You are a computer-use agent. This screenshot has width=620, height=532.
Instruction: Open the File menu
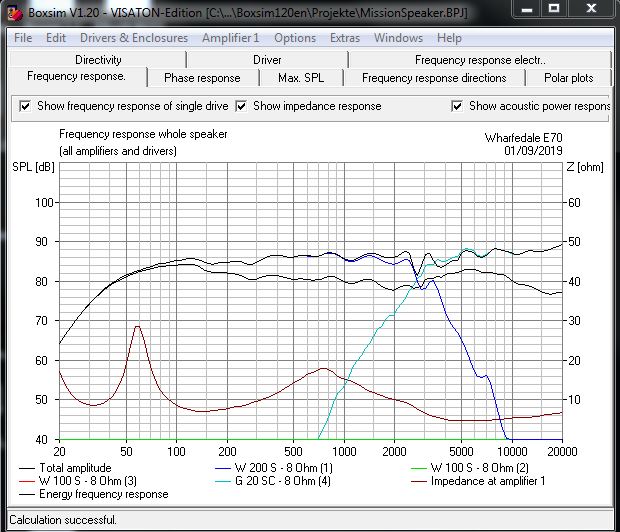pyautogui.click(x=23, y=38)
